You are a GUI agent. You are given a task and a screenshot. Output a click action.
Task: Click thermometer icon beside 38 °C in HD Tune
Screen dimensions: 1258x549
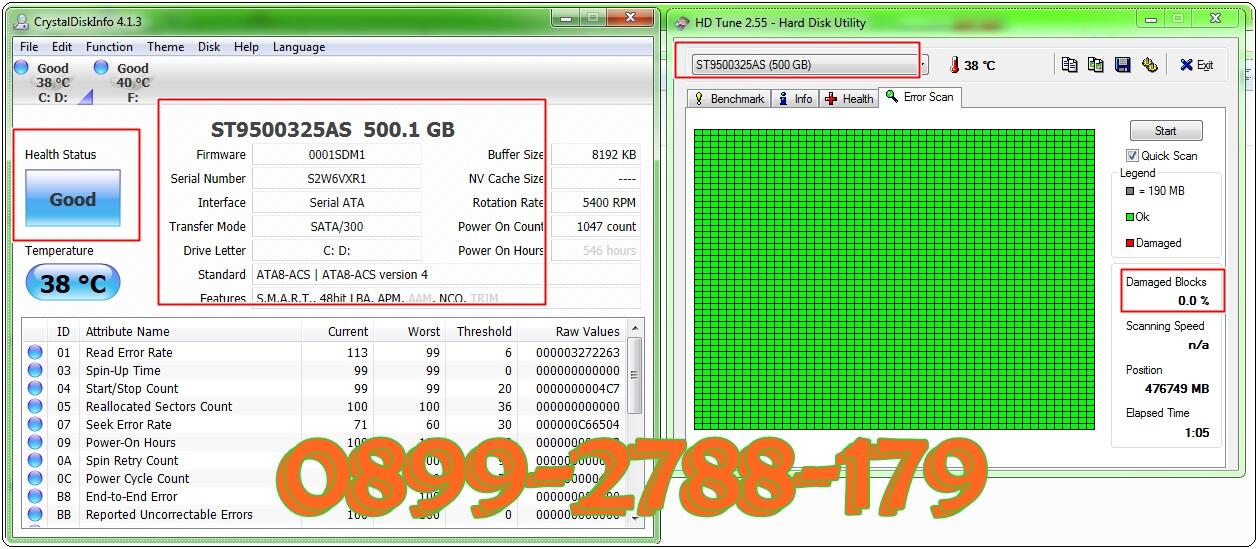point(955,65)
